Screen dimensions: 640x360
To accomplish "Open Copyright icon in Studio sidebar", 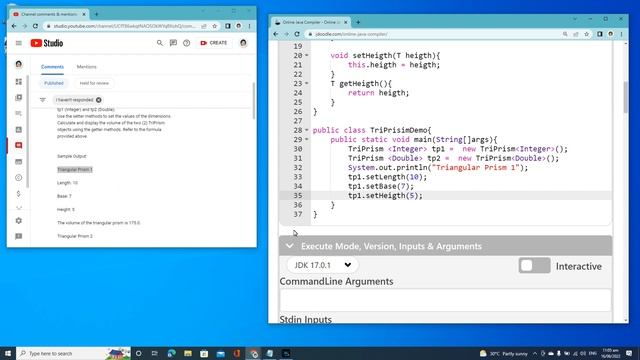I will (x=18, y=178).
